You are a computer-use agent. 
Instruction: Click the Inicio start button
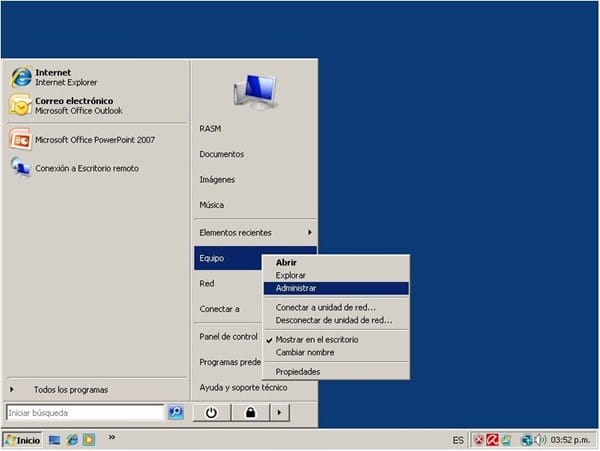23,440
